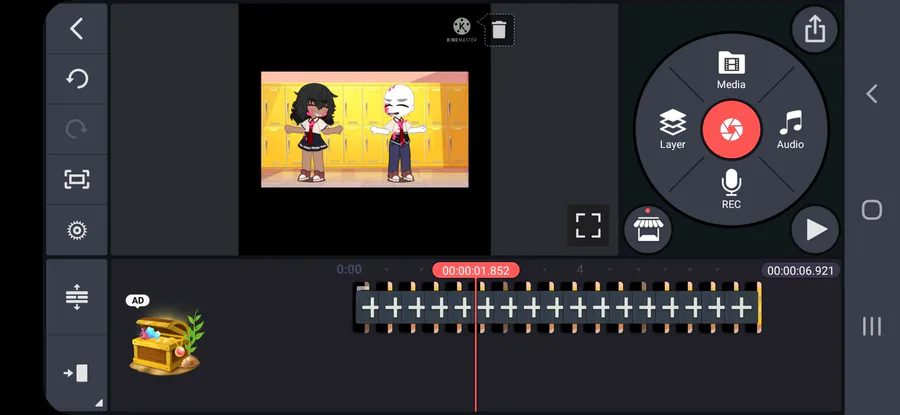Screen dimensions: 900x415
Task: Go back using the KineMaster back arrow
Action: tap(76, 28)
